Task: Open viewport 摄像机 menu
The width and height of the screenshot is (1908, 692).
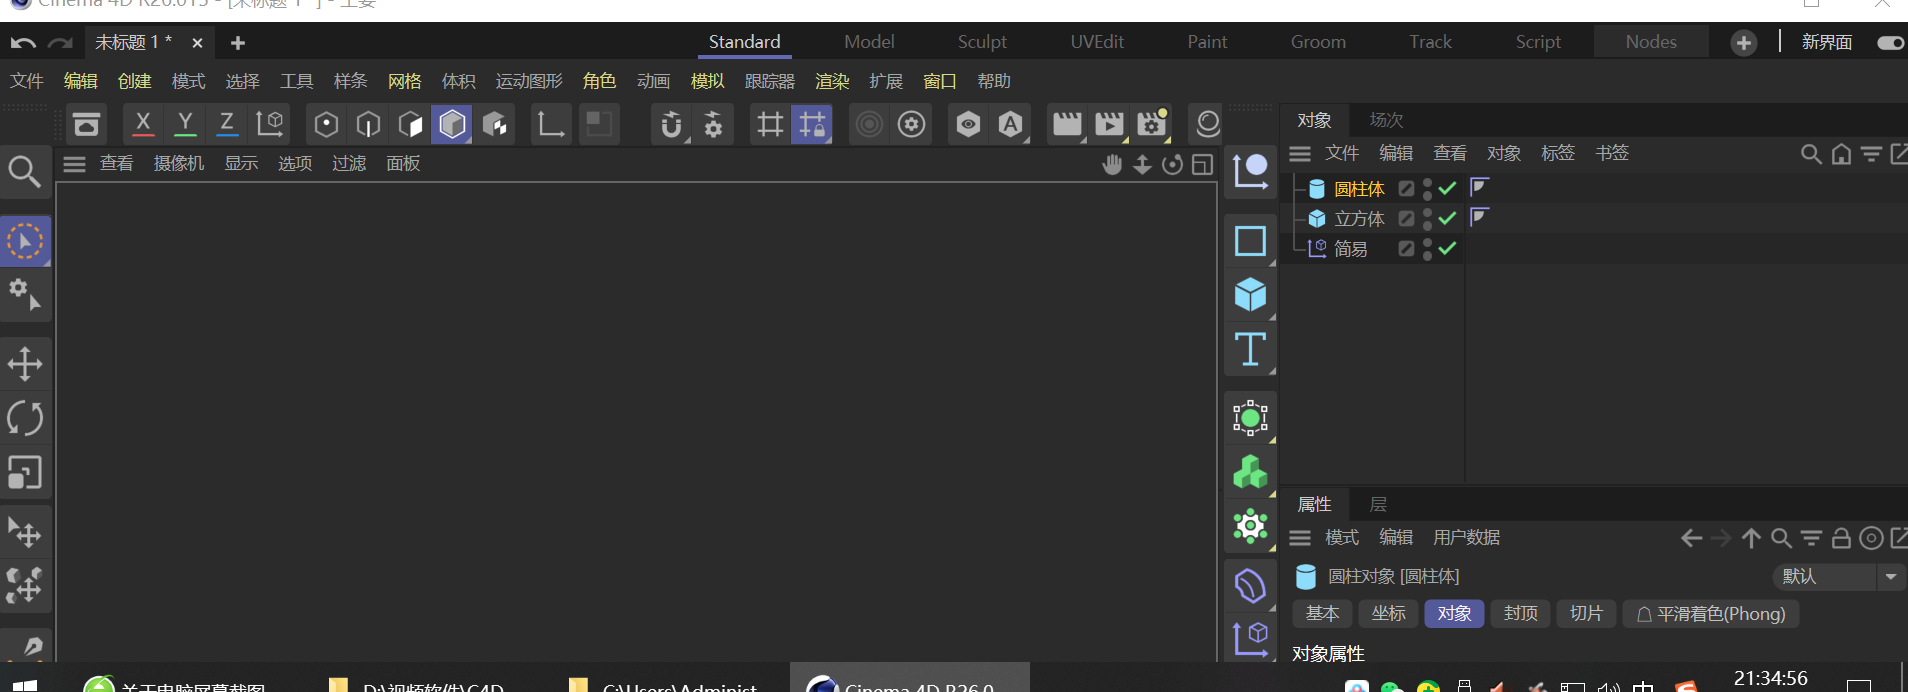Action: click(x=179, y=163)
